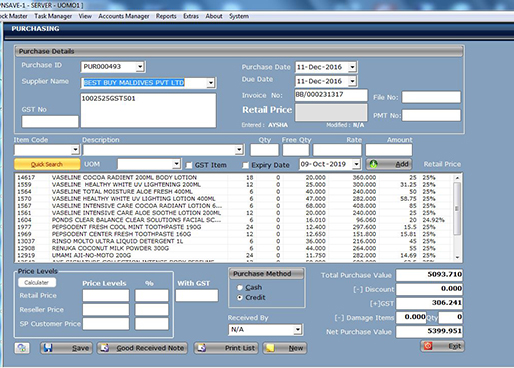Click the green Add item icon
The height and width of the screenshot is (368, 514).
(x=373, y=164)
